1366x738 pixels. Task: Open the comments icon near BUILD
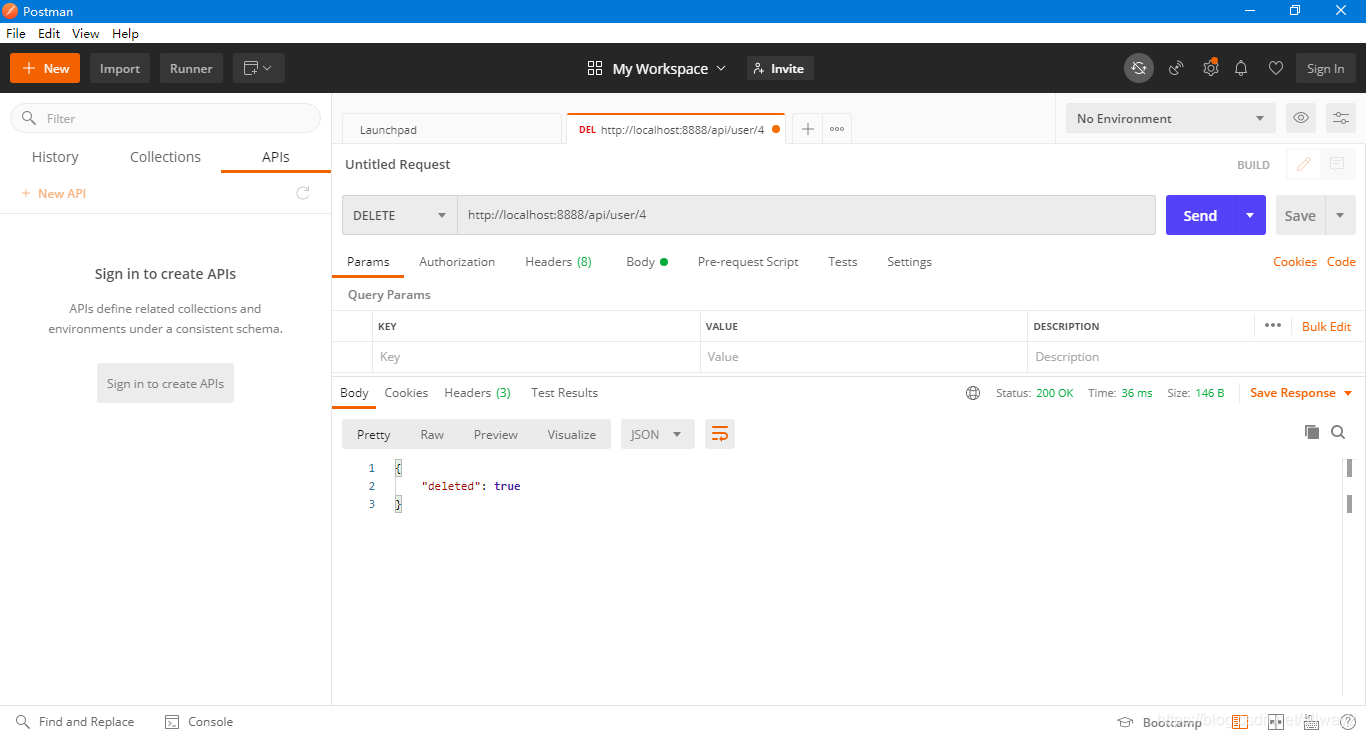click(x=1337, y=165)
